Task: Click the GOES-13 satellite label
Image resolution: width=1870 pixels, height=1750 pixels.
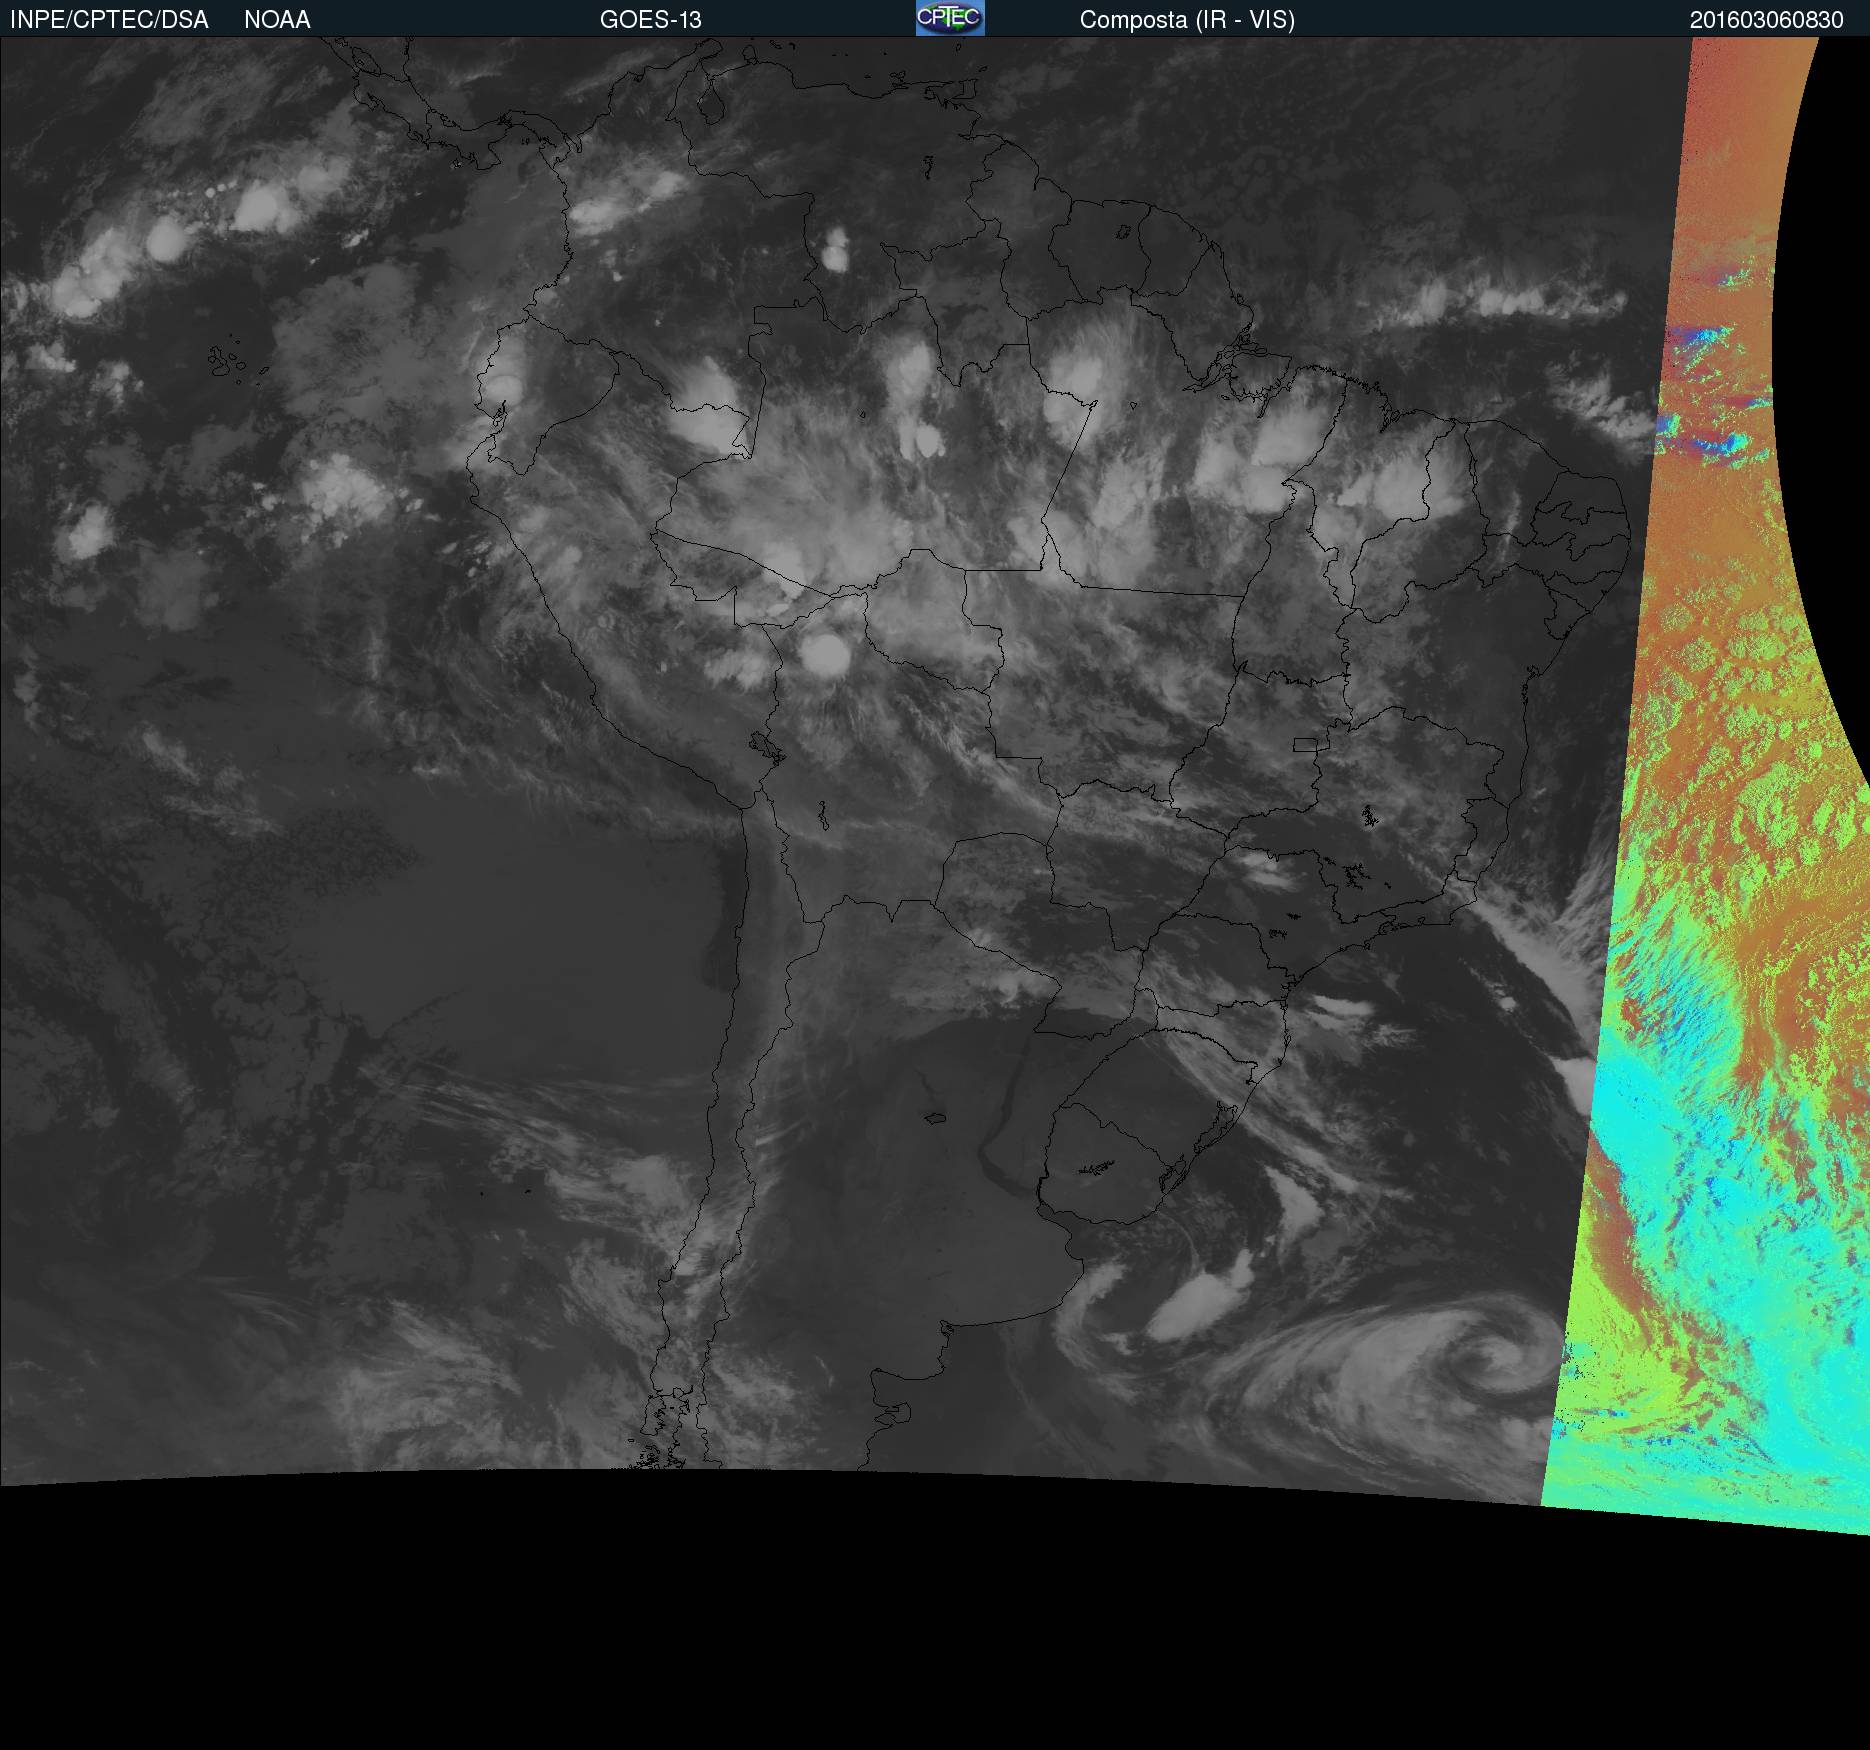Action: [650, 20]
